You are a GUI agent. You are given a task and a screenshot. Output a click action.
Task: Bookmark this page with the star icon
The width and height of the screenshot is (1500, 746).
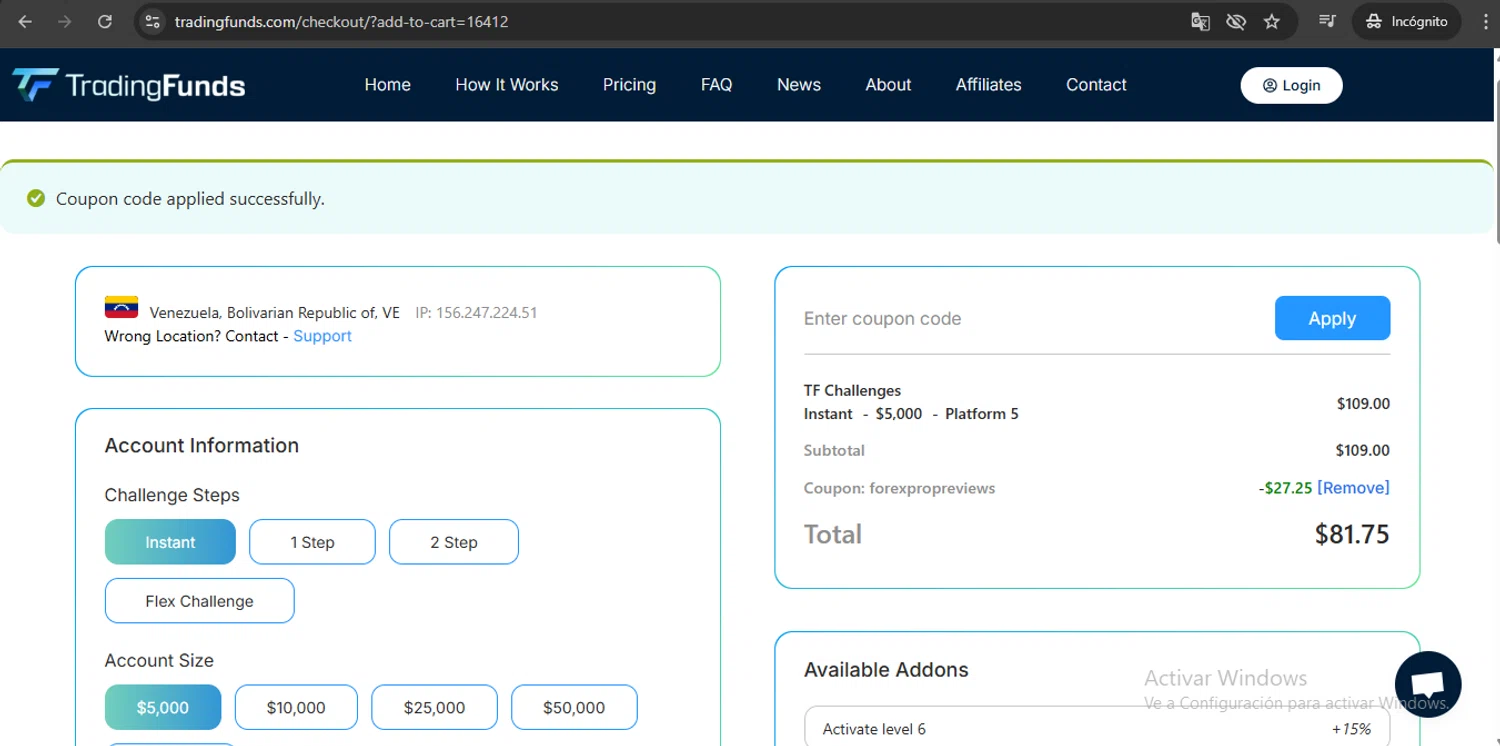pos(1272,21)
